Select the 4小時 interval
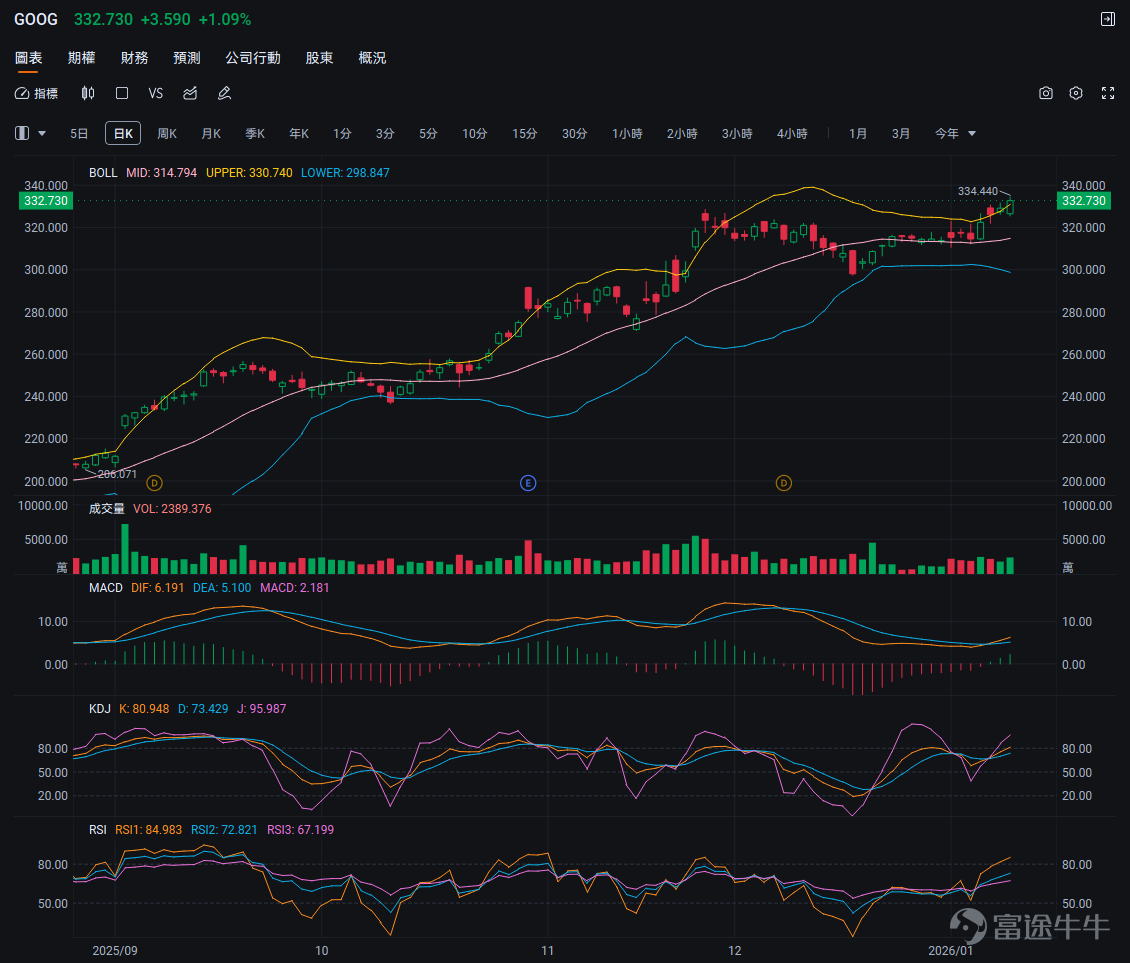This screenshot has width=1130, height=963. 792,133
